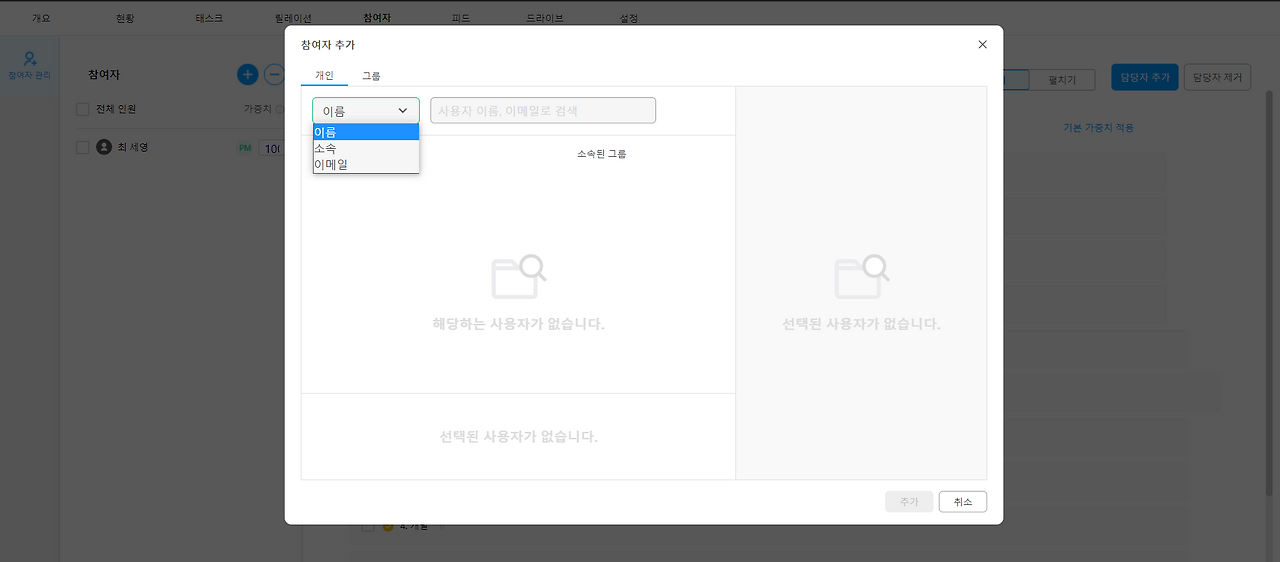The width and height of the screenshot is (1280, 562).
Task: Cancel with the 취소 button
Action: point(963,502)
